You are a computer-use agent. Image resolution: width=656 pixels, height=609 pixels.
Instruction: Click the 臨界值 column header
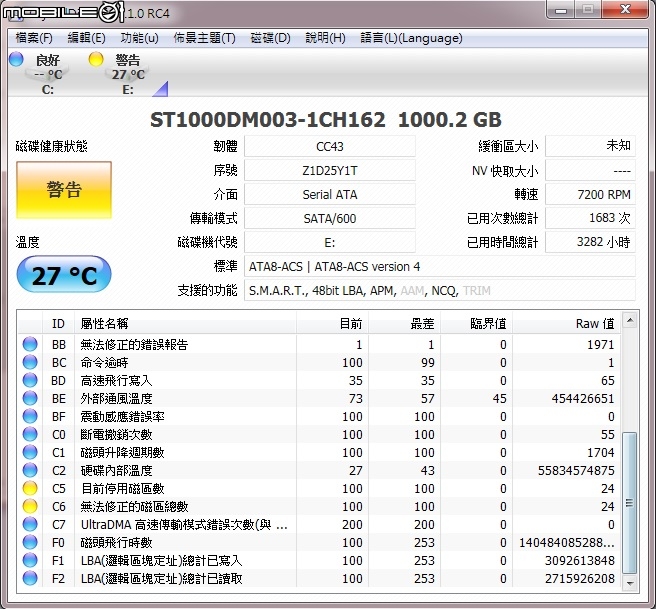[477, 323]
